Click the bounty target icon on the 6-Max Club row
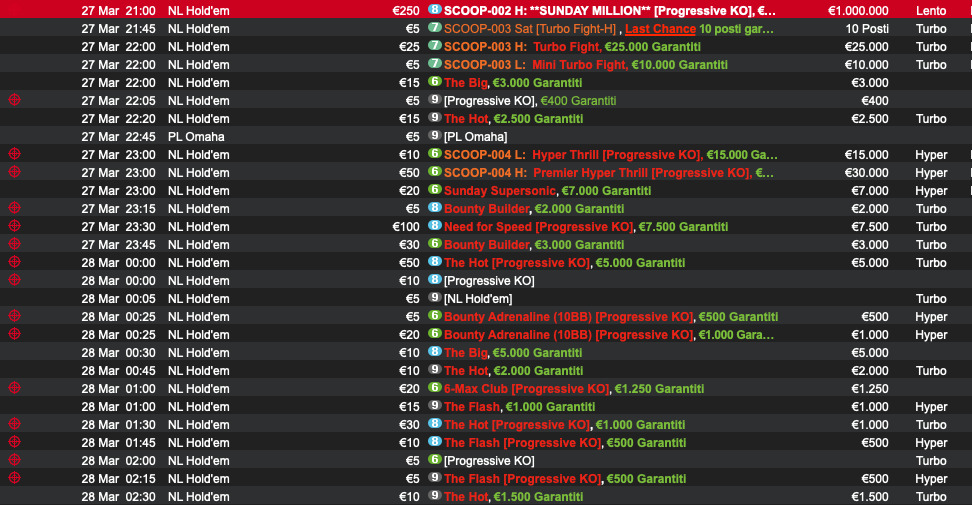972x505 pixels. click(x=15, y=387)
